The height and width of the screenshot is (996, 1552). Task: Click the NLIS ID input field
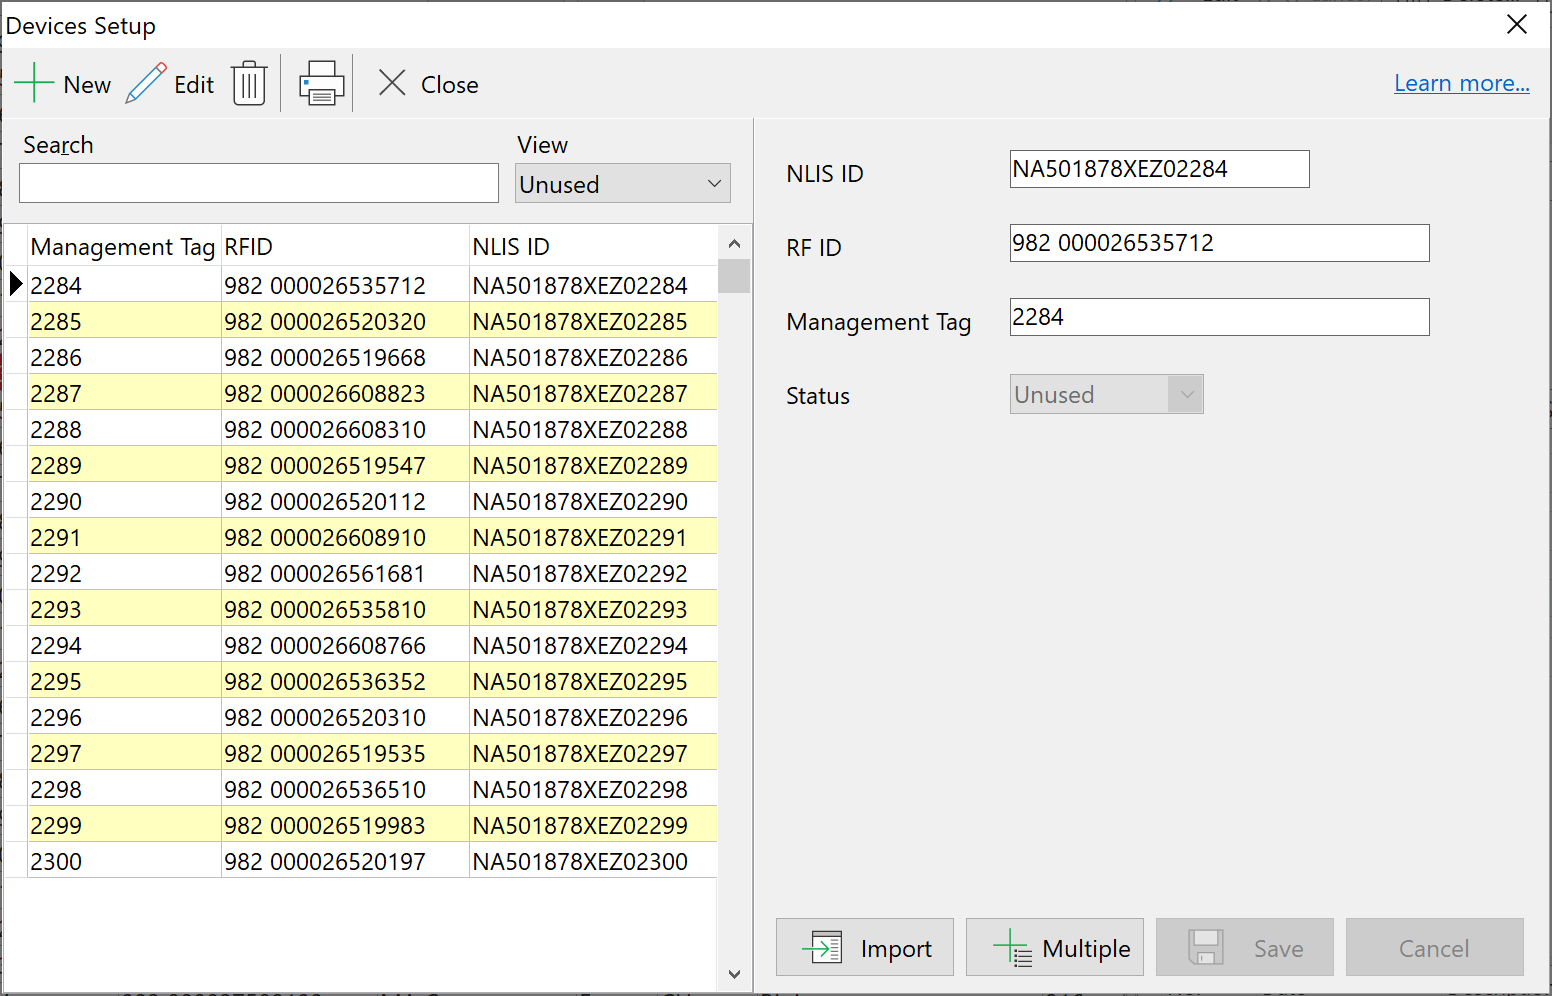click(1160, 169)
